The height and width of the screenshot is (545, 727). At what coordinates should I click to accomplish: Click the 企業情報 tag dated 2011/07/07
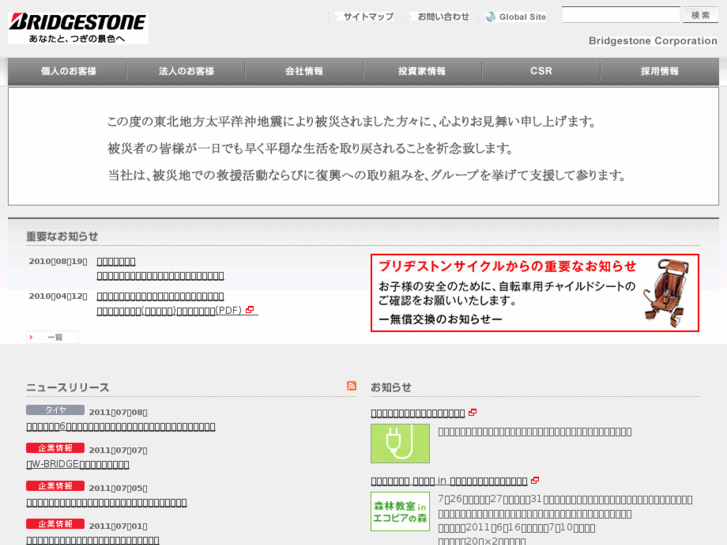55,448
